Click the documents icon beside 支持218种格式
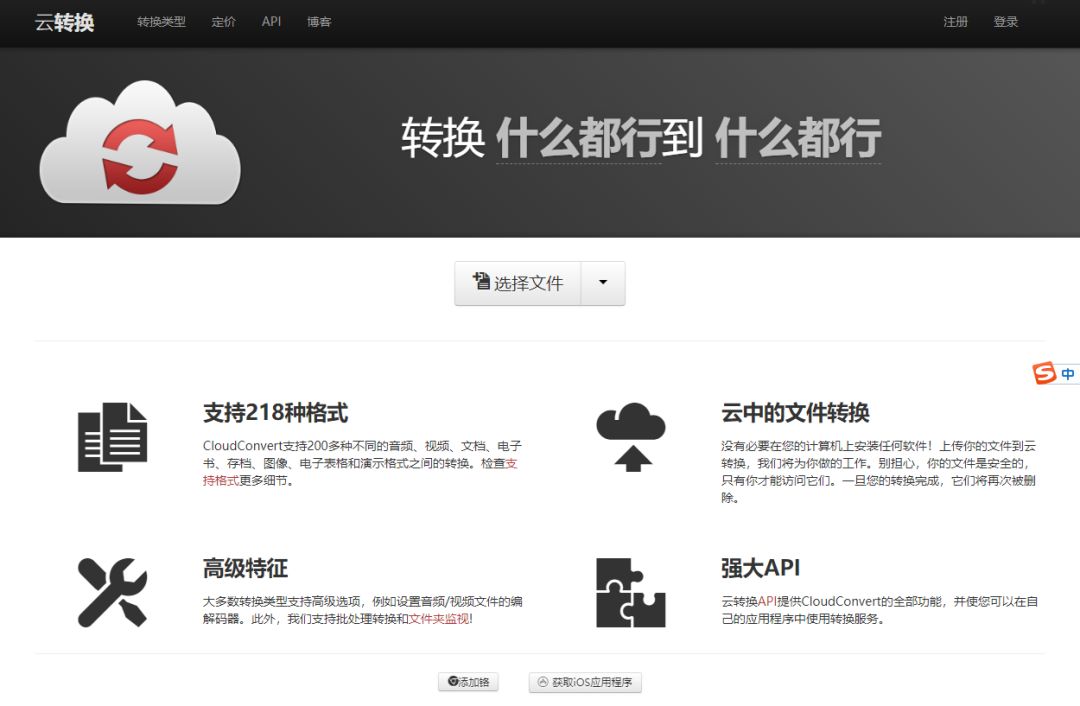The height and width of the screenshot is (706, 1080). (x=112, y=437)
